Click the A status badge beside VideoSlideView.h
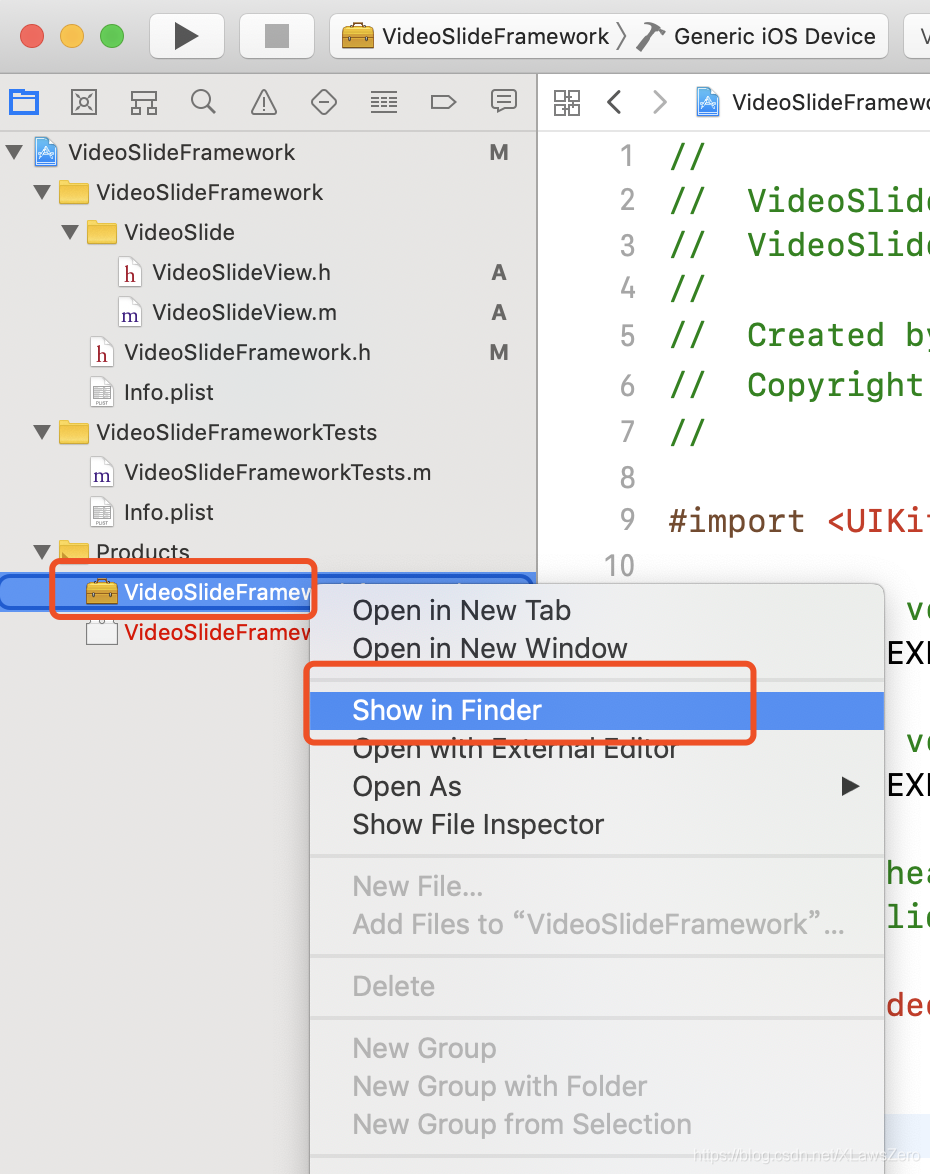930x1174 pixels. [499, 273]
